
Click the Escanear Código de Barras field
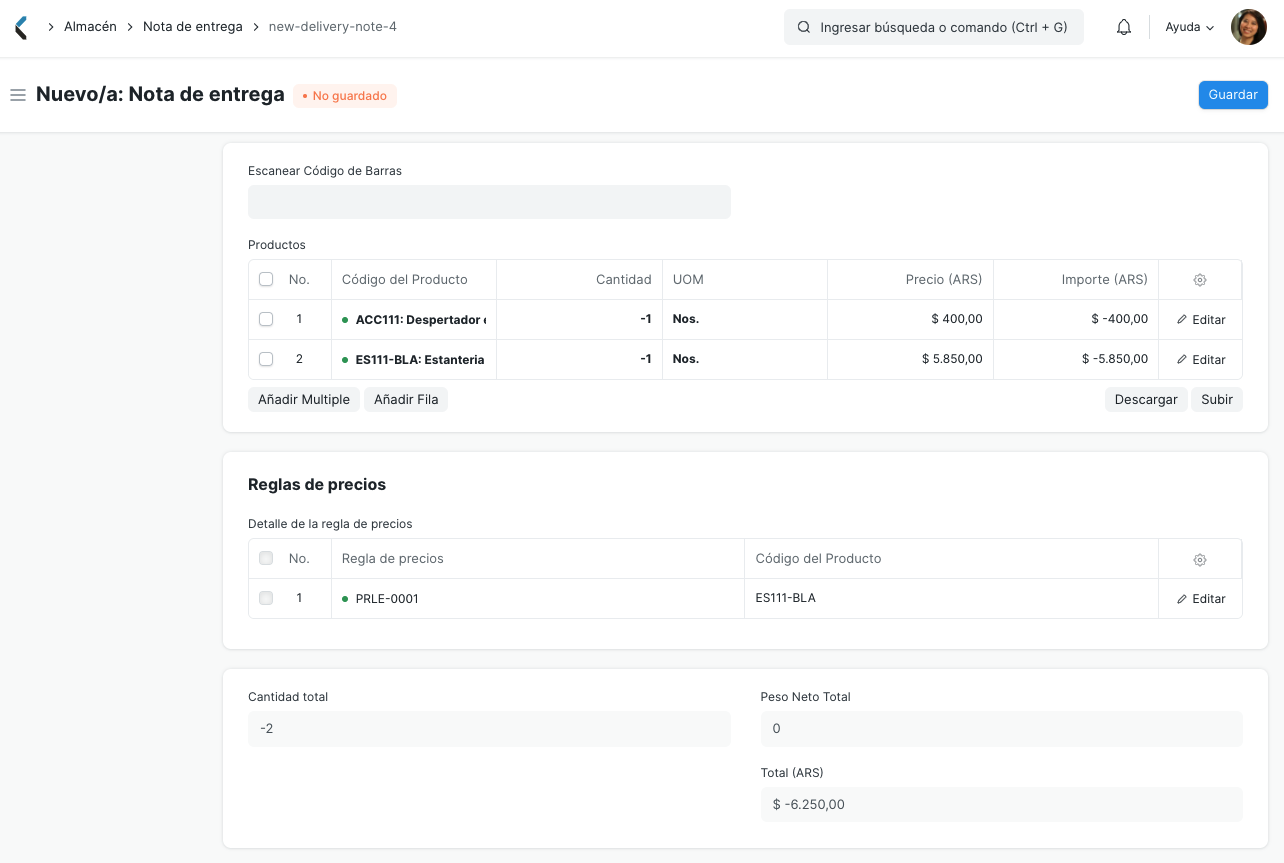tap(489, 202)
